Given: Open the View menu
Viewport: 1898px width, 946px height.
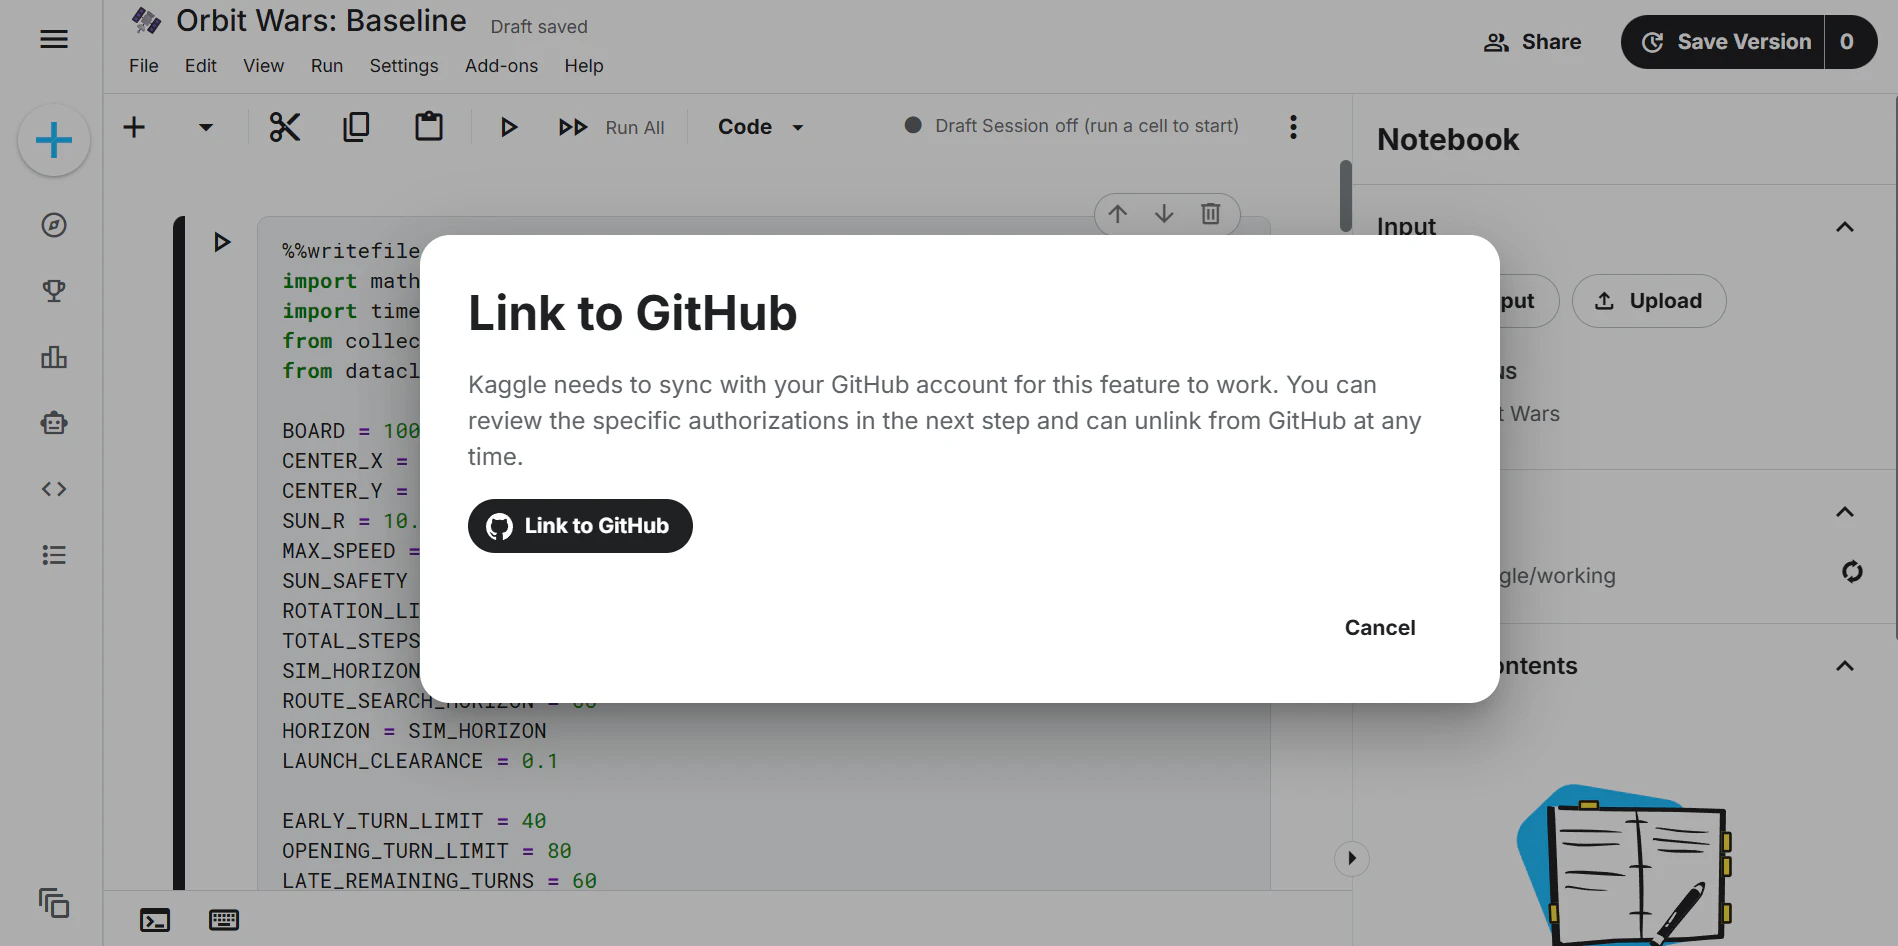Looking at the screenshot, I should point(263,66).
